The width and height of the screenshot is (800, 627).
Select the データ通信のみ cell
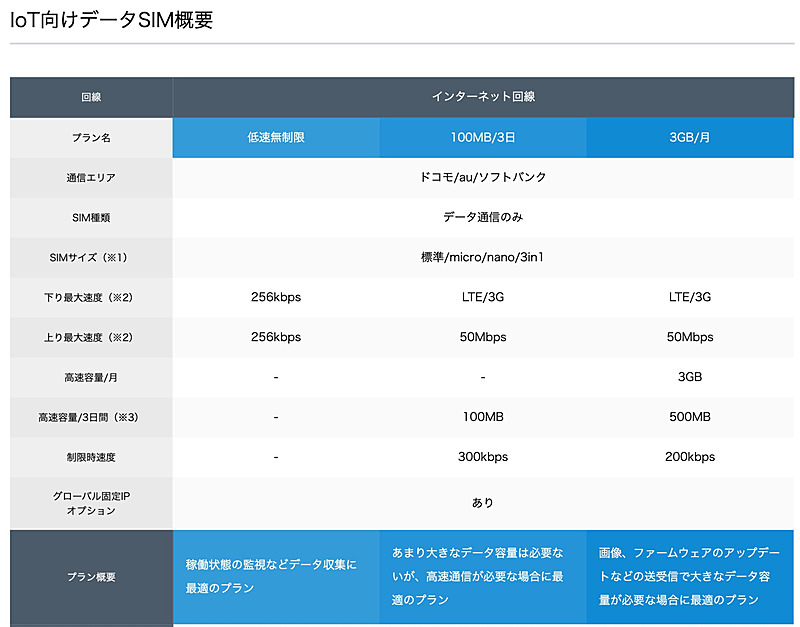point(483,217)
